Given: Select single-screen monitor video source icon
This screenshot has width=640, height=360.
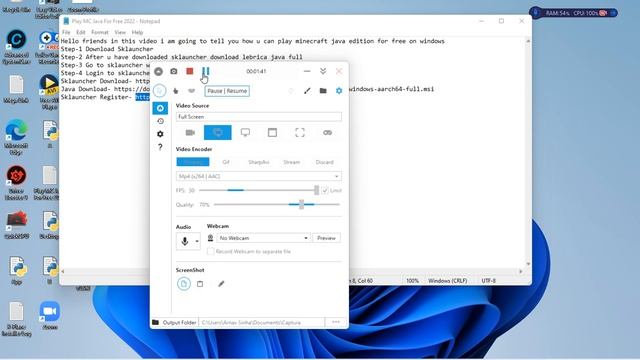Looking at the screenshot, I should point(245,133).
